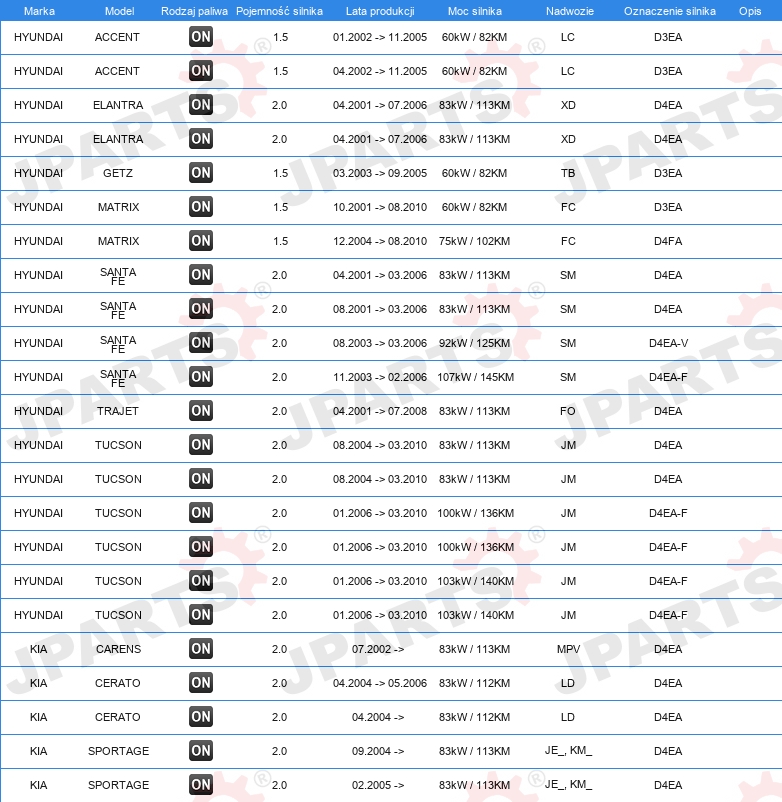
Task: Select production dates 08.2001 -> 03.2006
Action: point(380,309)
